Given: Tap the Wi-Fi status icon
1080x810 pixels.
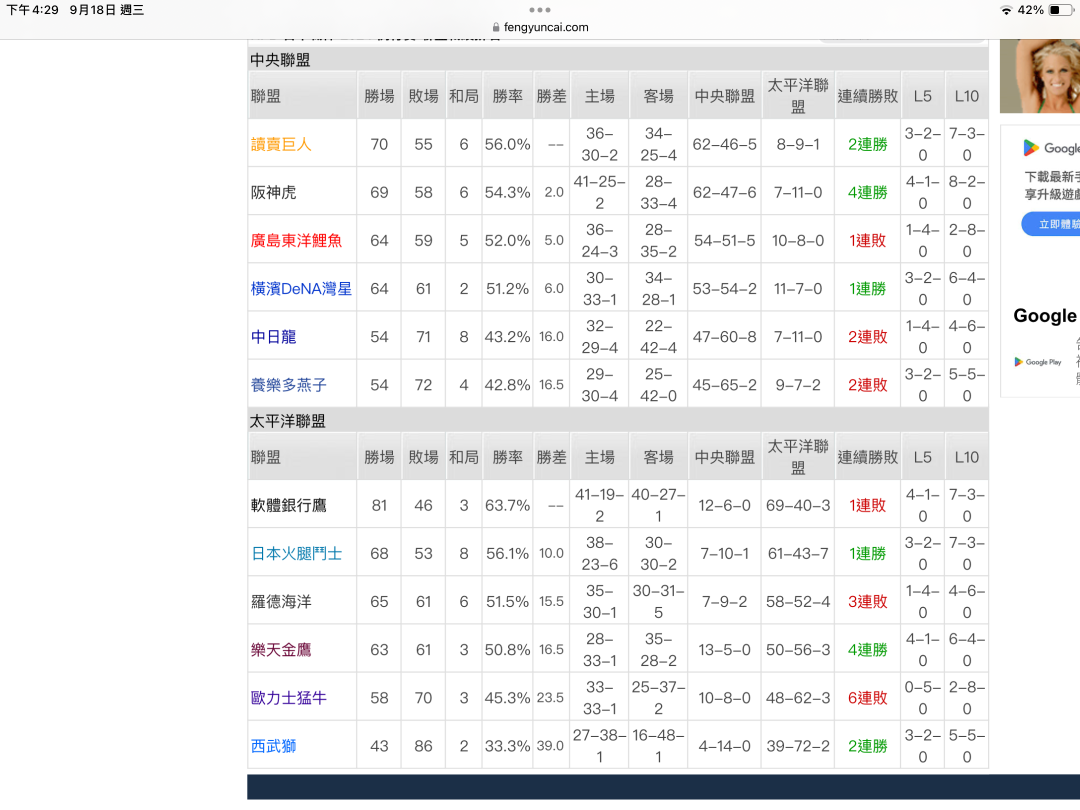Looking at the screenshot, I should tap(1006, 10).
